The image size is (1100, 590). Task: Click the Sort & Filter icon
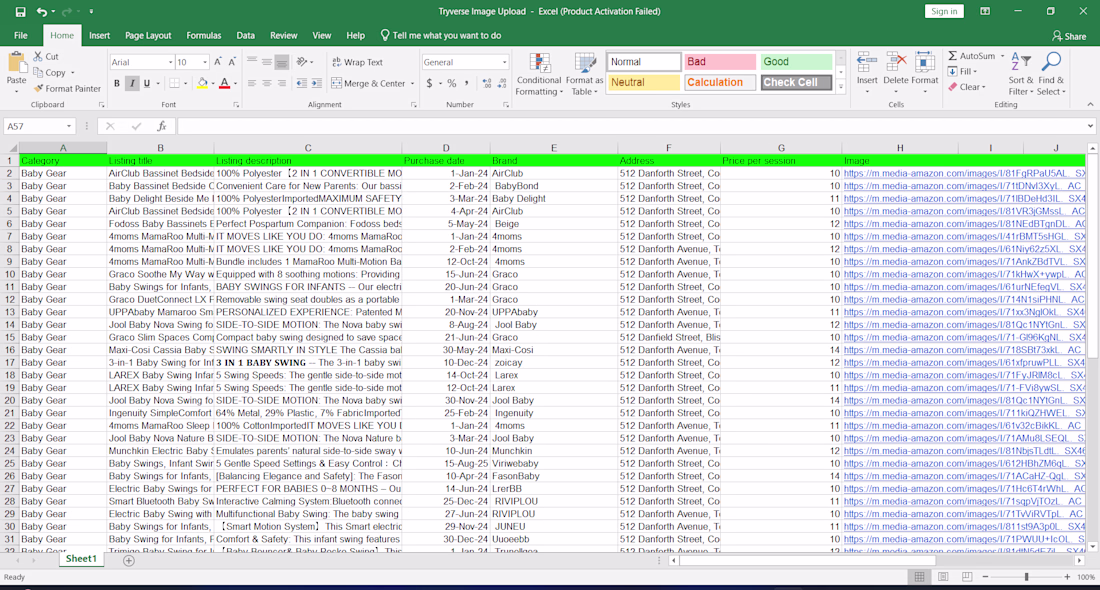(1021, 63)
